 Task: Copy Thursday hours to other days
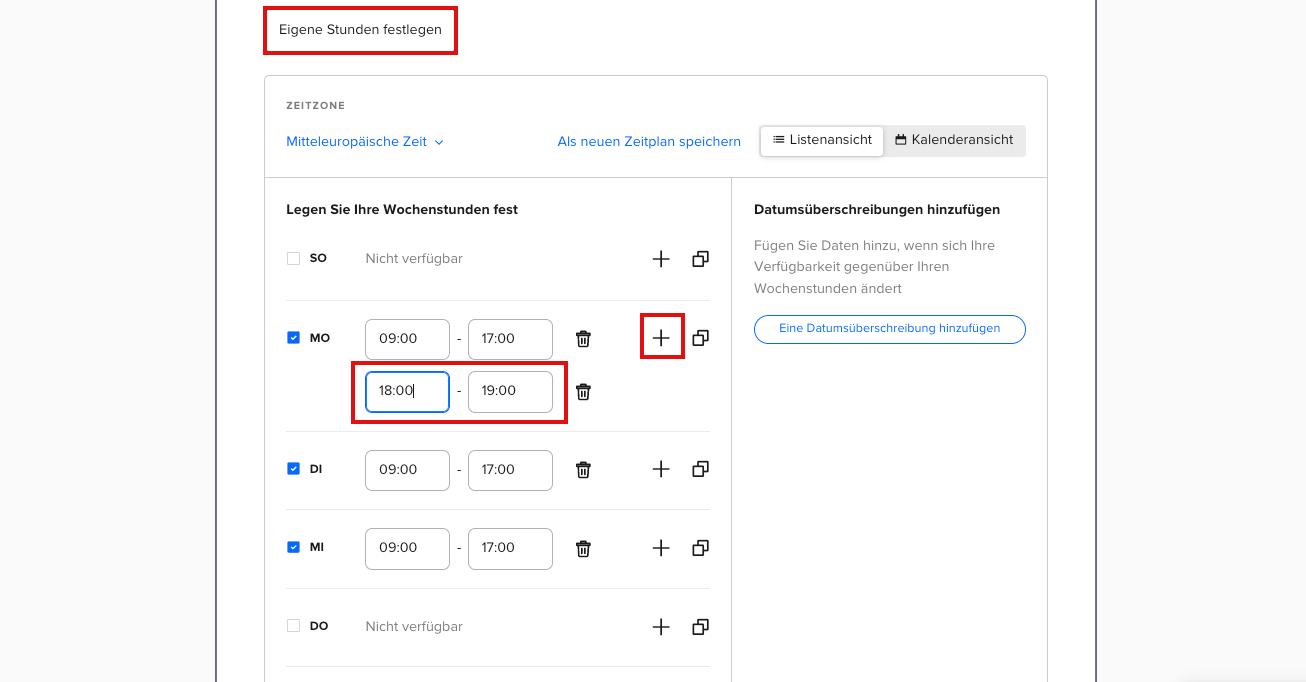pos(700,627)
